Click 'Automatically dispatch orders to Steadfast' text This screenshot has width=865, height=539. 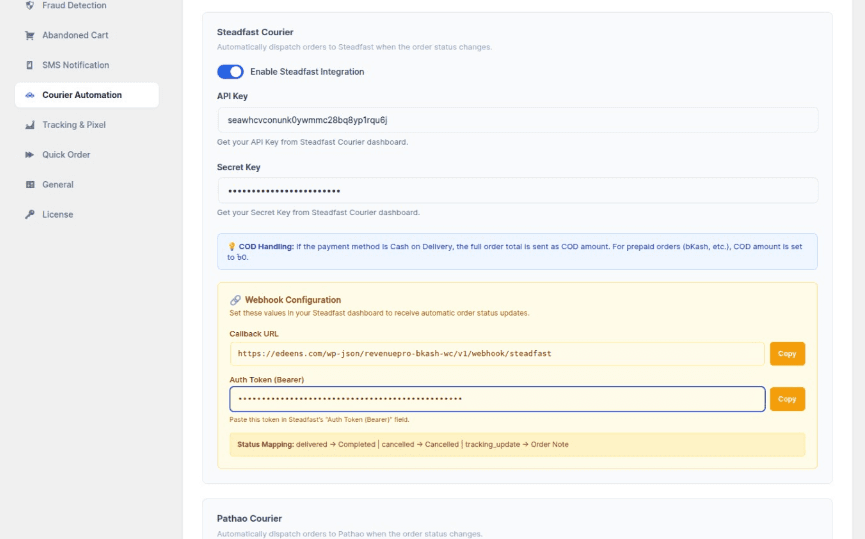click(x=354, y=47)
